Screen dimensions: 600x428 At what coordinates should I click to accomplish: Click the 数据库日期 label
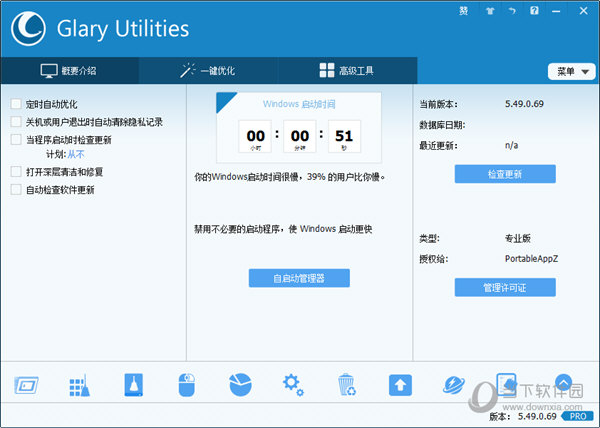coord(442,125)
